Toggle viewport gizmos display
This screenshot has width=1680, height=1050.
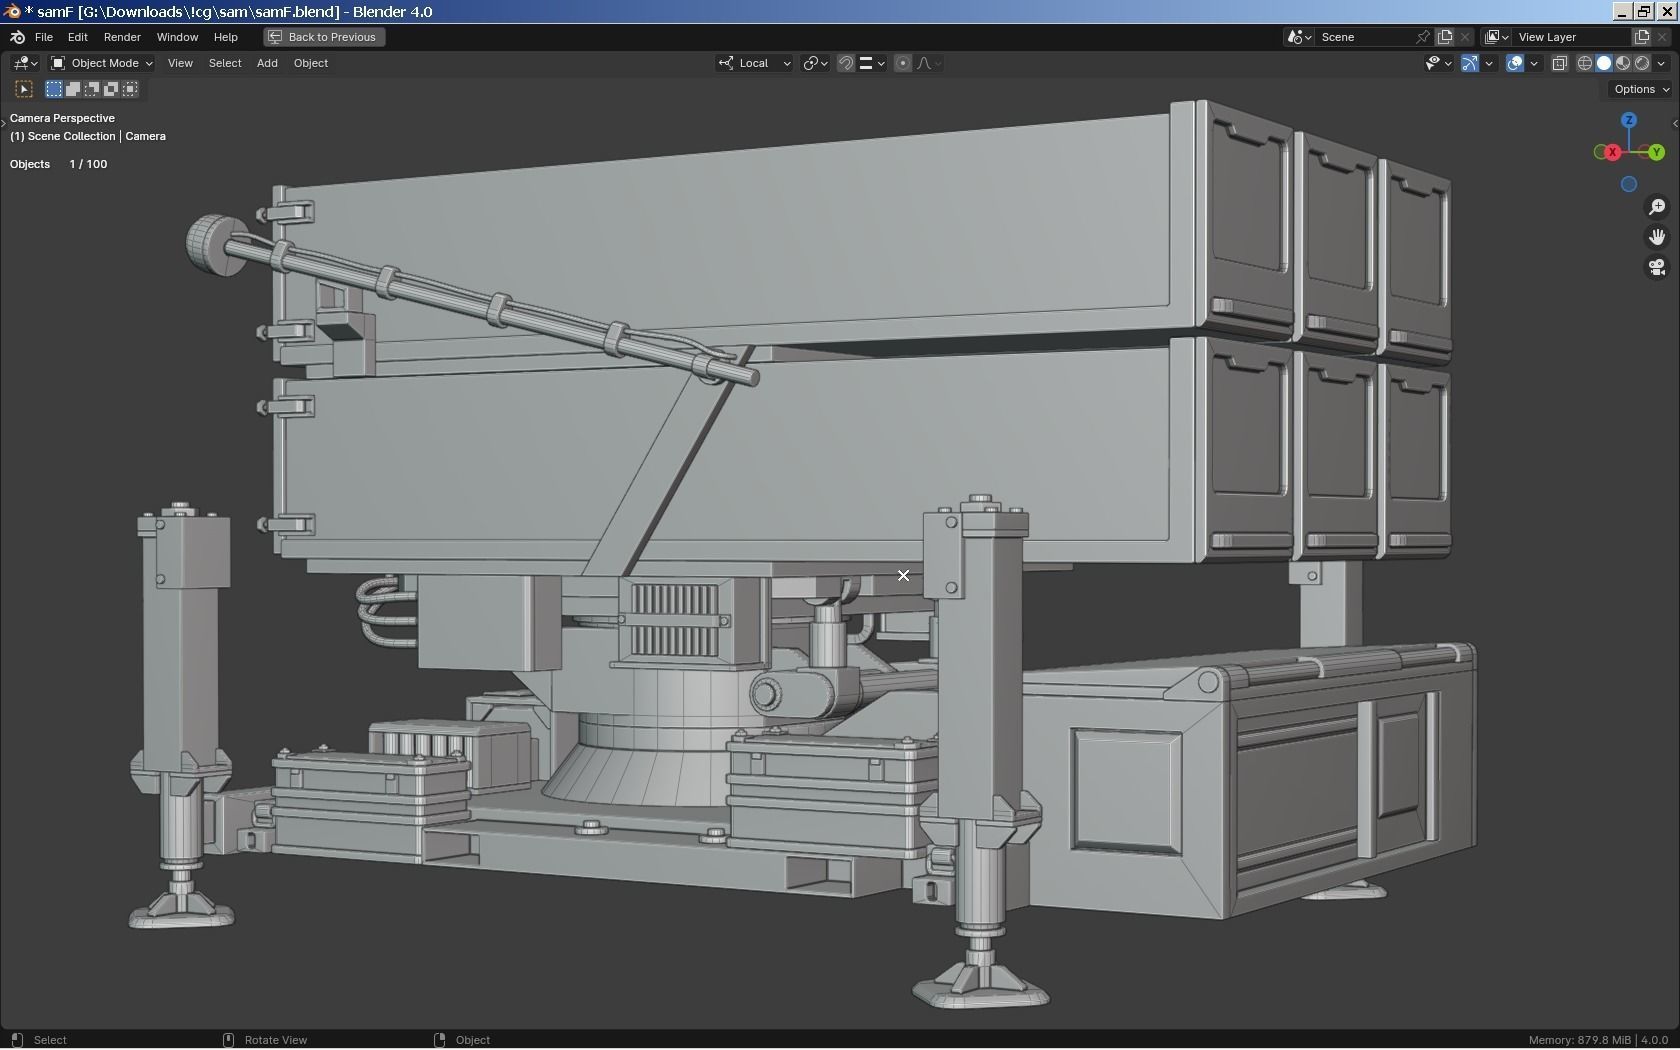pyautogui.click(x=1470, y=63)
